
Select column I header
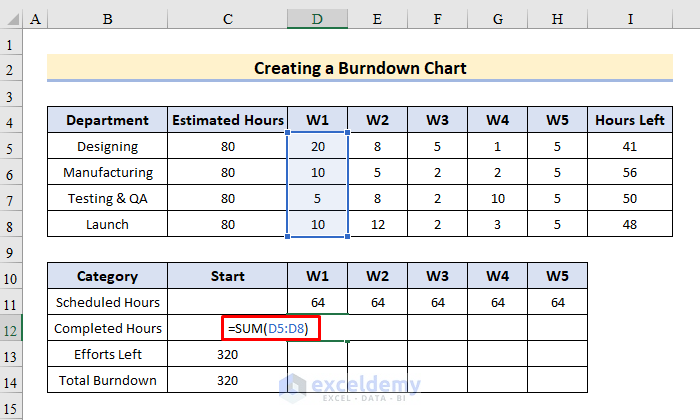[629, 20]
